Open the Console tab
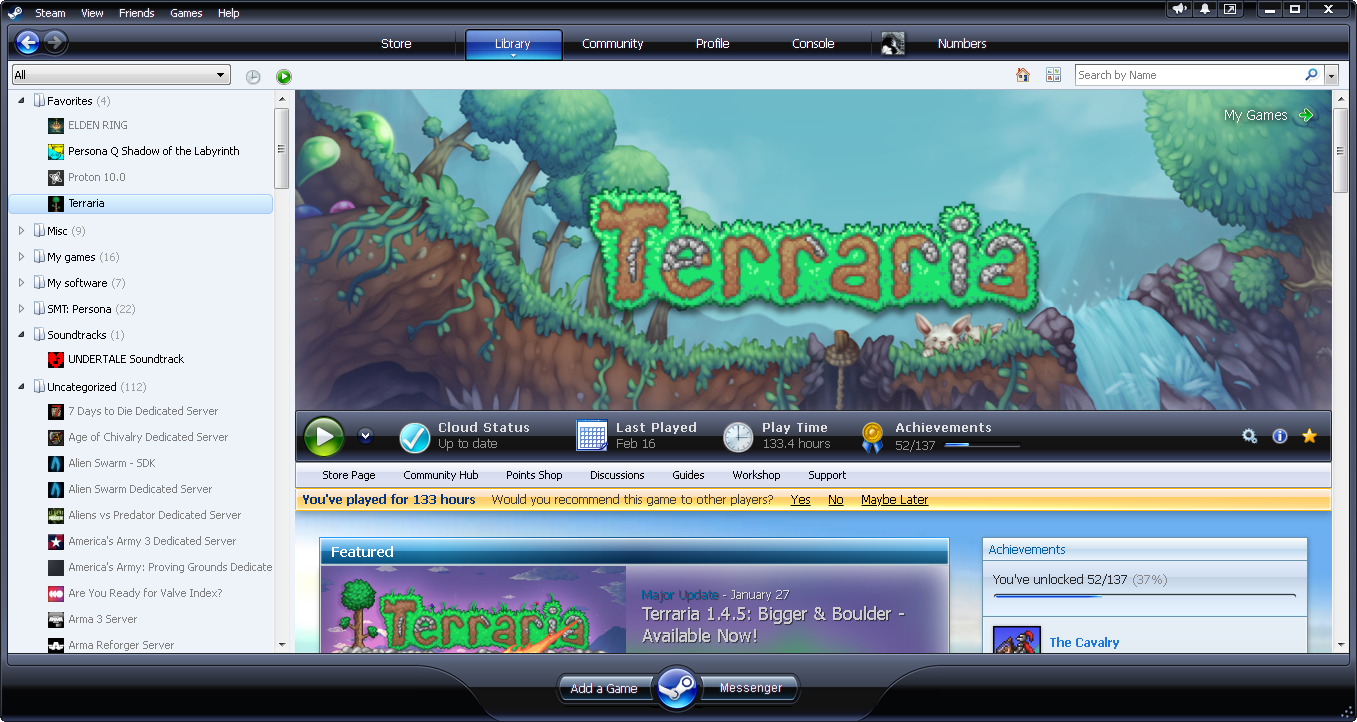The width and height of the screenshot is (1357, 722). (x=813, y=44)
